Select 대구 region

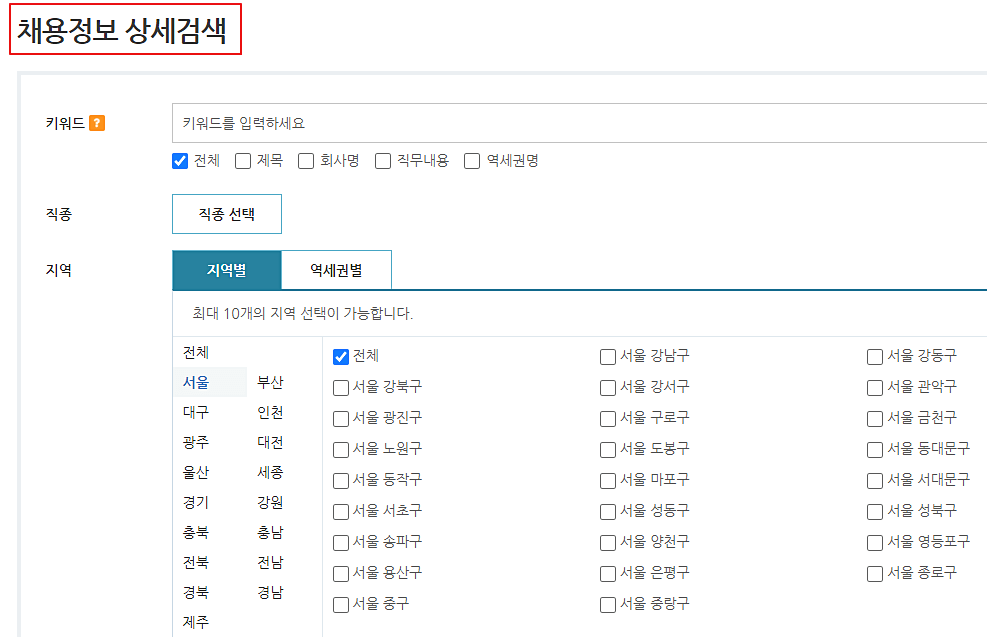pyautogui.click(x=196, y=412)
